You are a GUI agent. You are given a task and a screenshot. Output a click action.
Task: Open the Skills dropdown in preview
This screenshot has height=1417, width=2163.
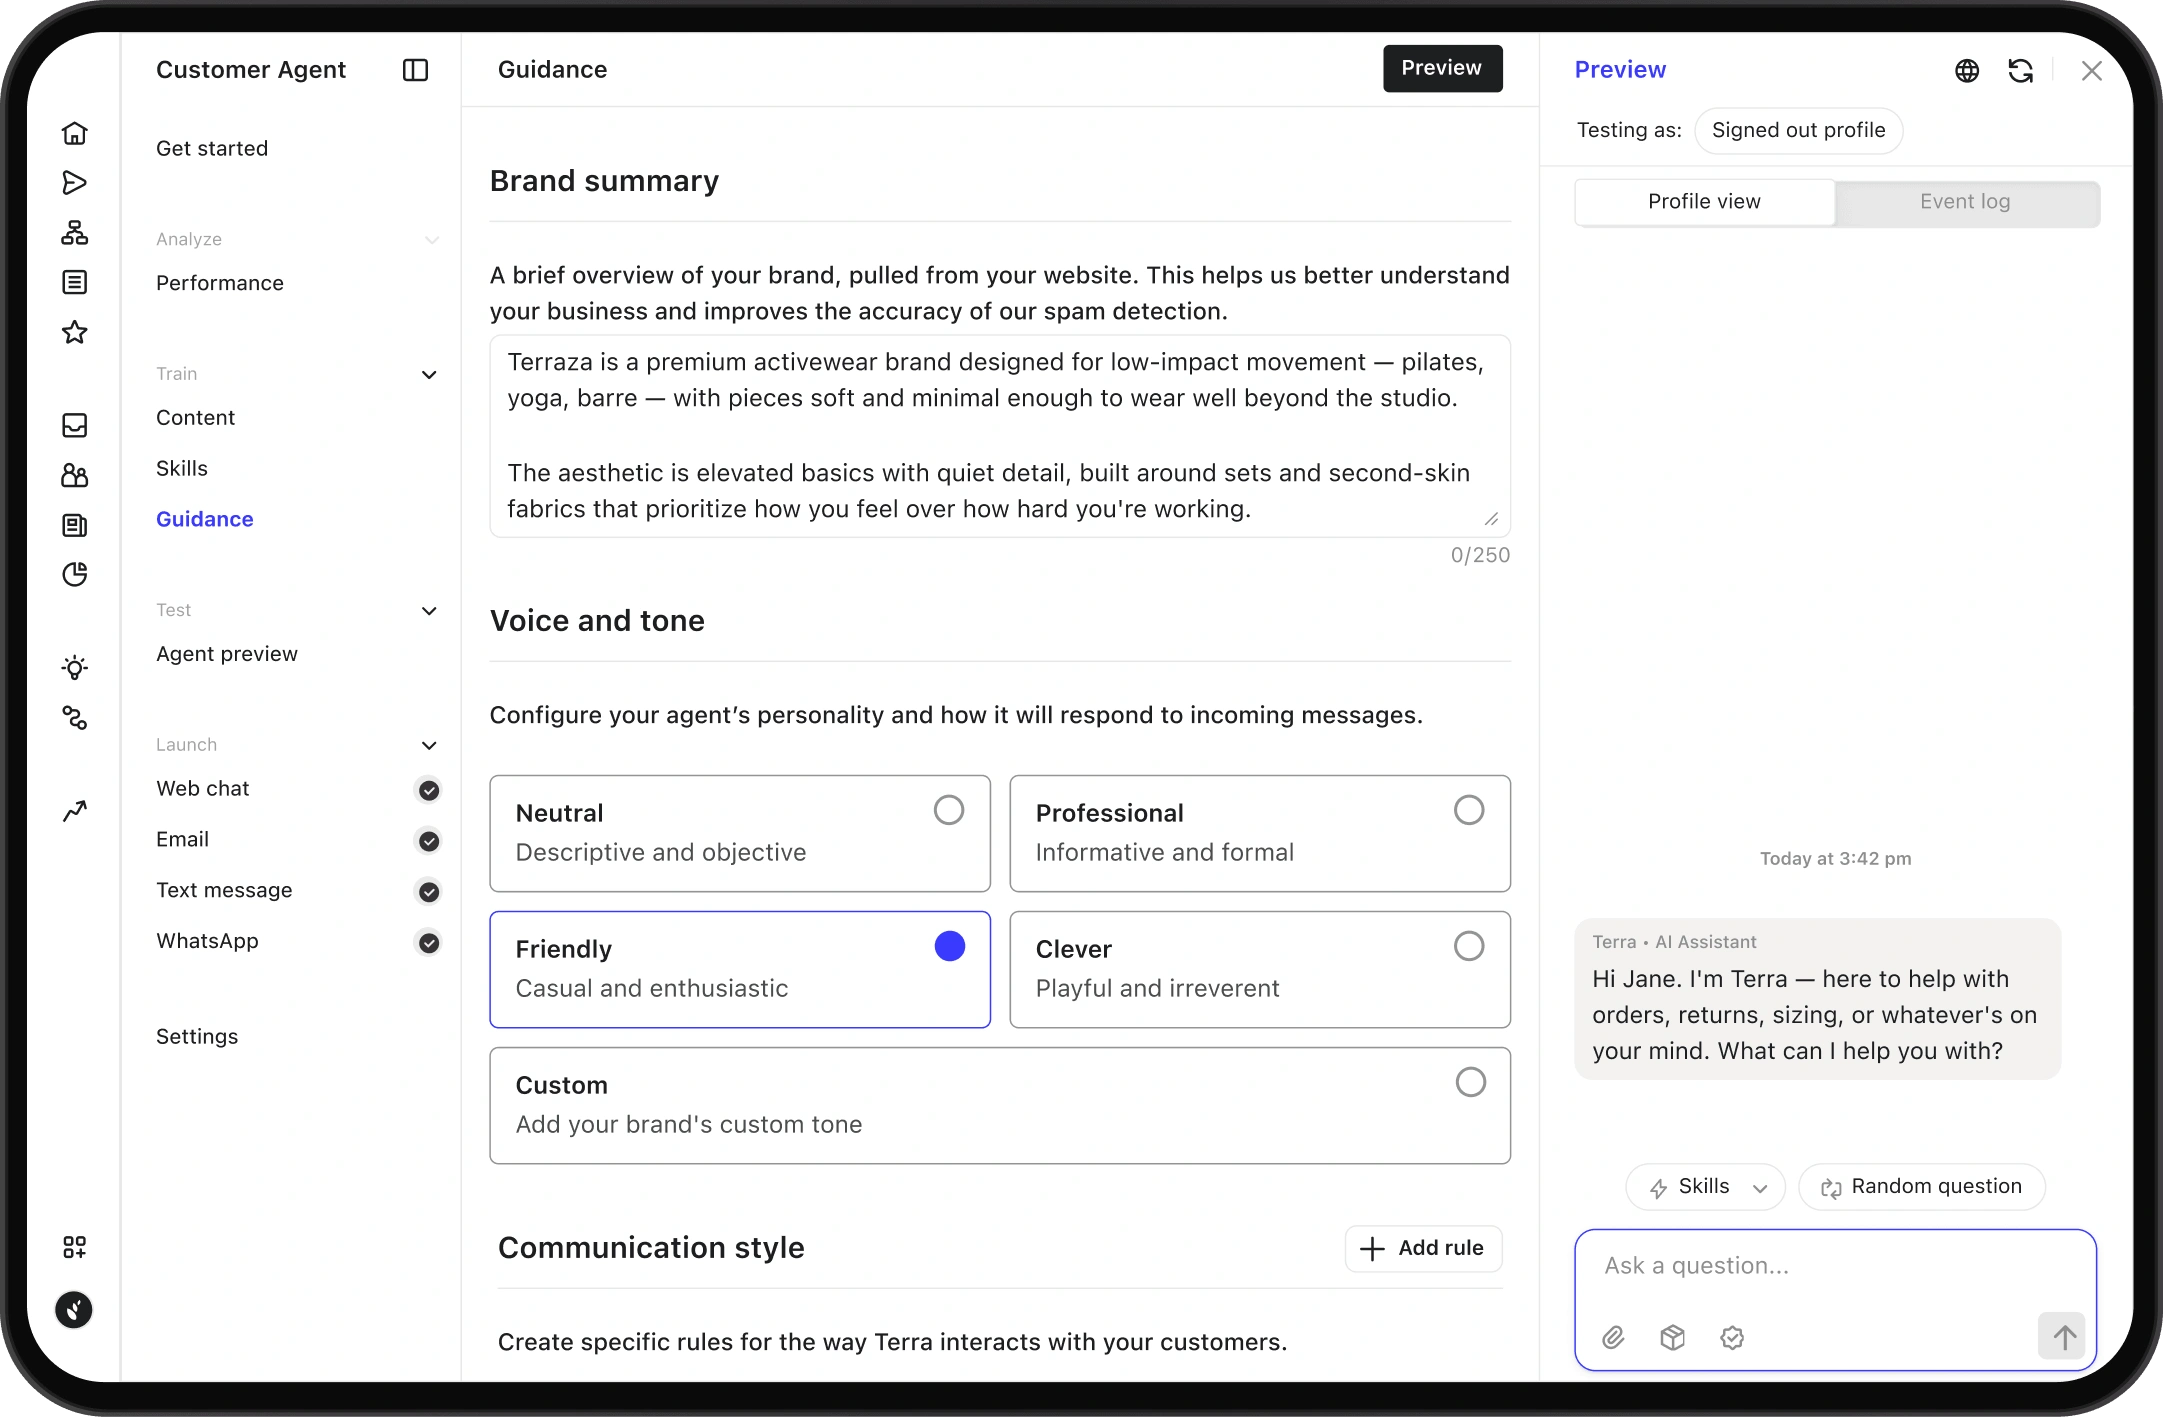[1705, 1187]
